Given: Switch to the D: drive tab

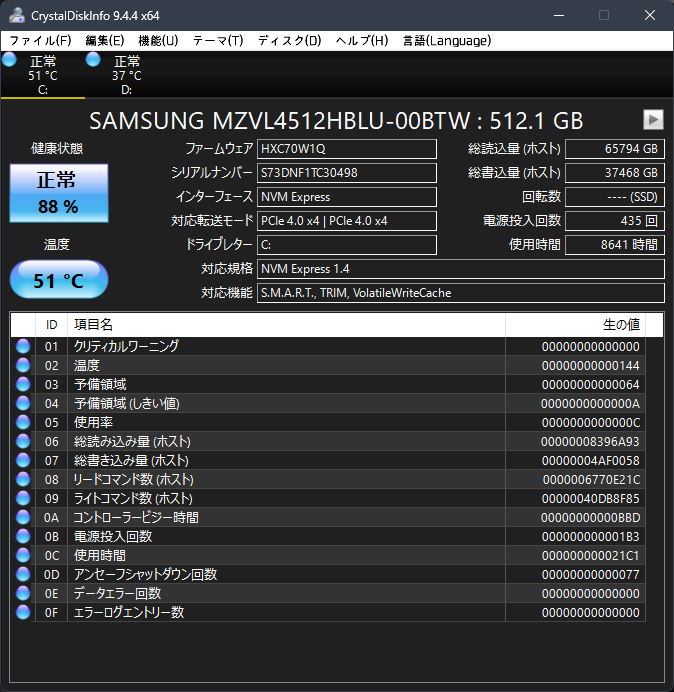Looking at the screenshot, I should click(126, 75).
